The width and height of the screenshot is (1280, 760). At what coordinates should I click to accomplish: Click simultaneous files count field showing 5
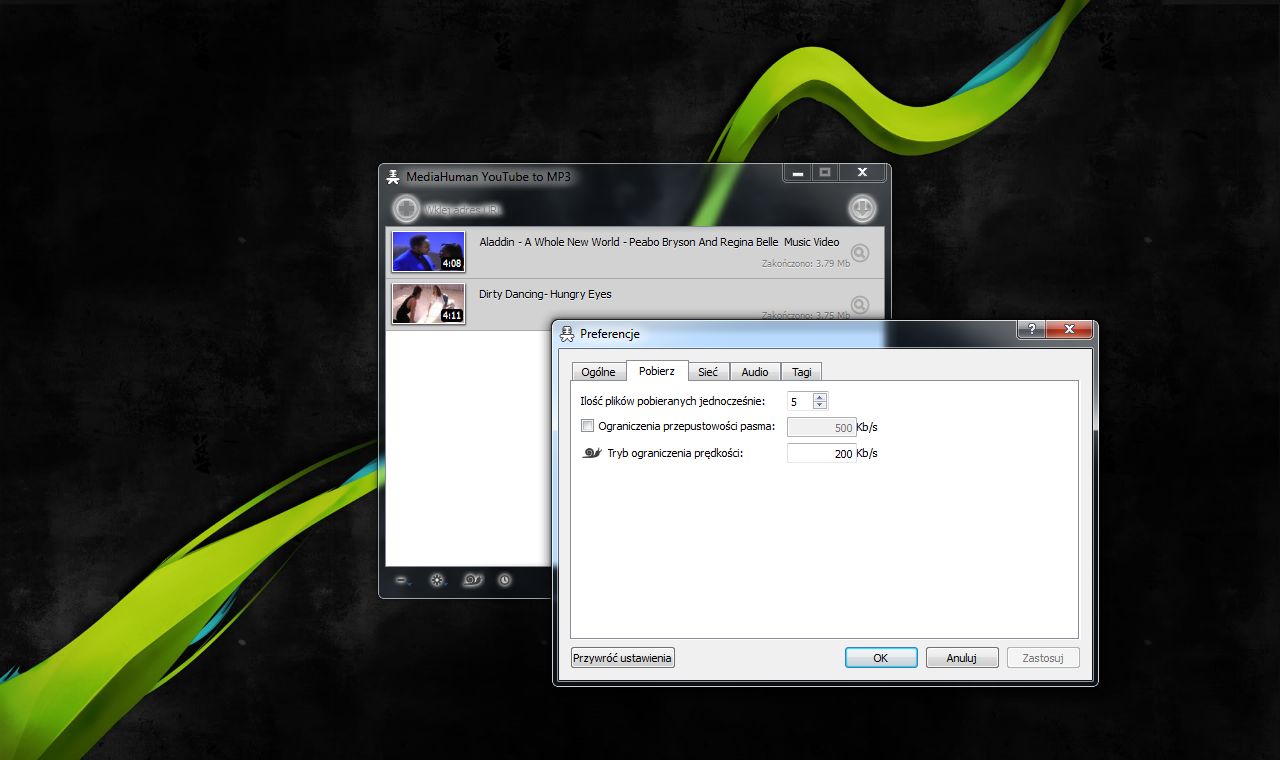coord(800,401)
